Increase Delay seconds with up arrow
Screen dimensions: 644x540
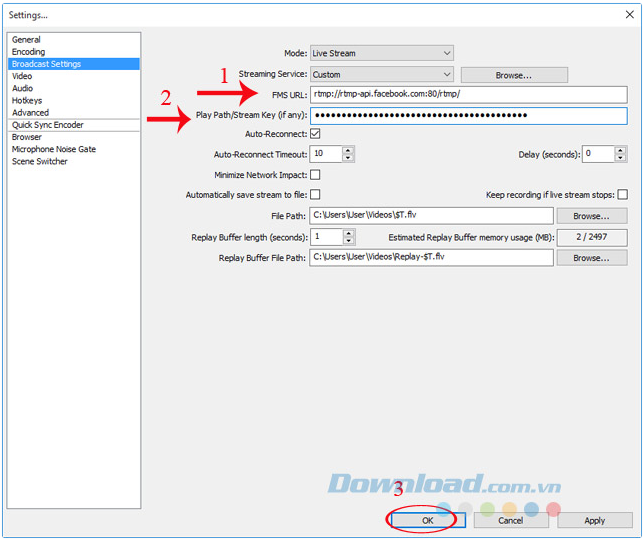pyautogui.click(x=621, y=150)
